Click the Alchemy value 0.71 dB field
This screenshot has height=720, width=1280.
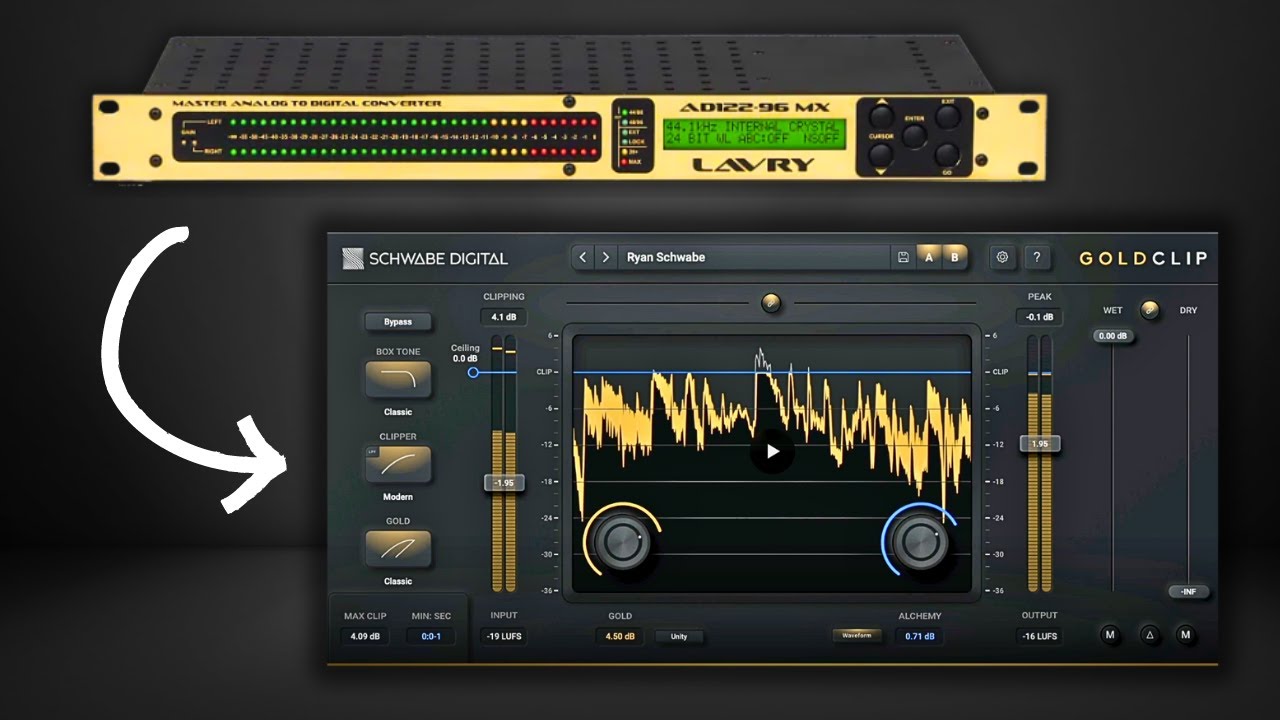(x=921, y=636)
